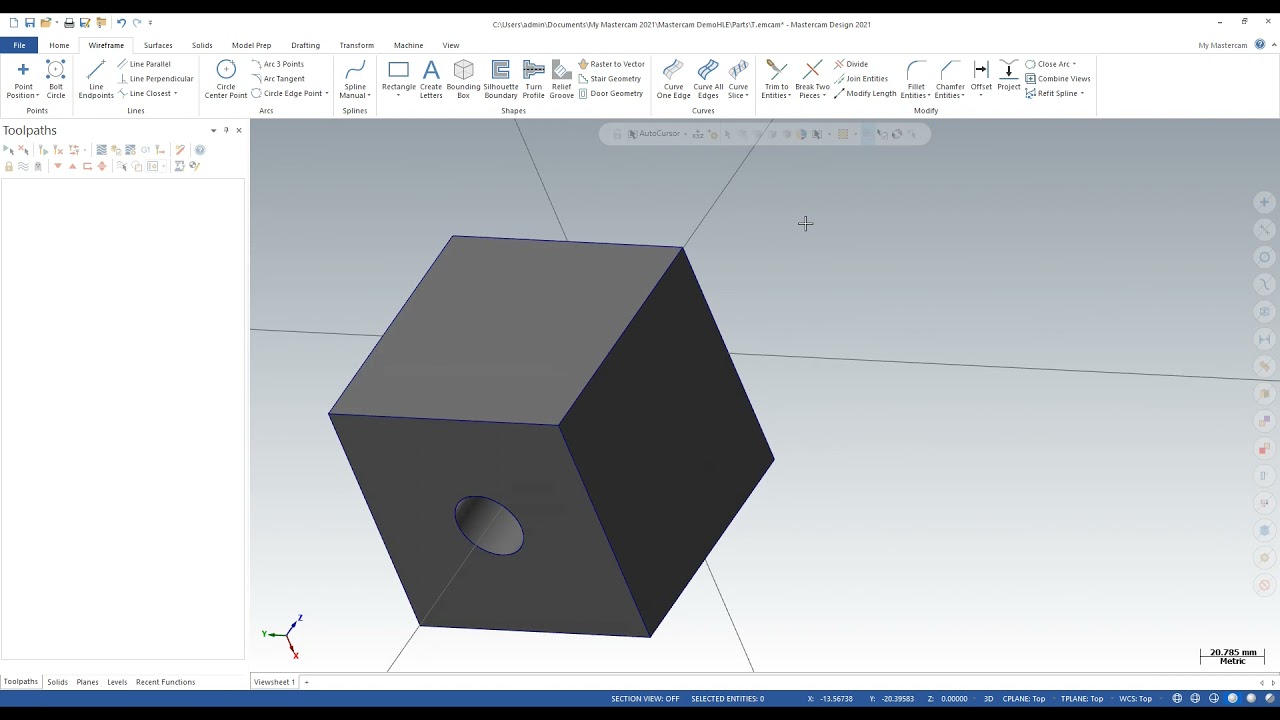Show the Planes manager tab
This screenshot has width=1280, height=720.
[x=87, y=682]
